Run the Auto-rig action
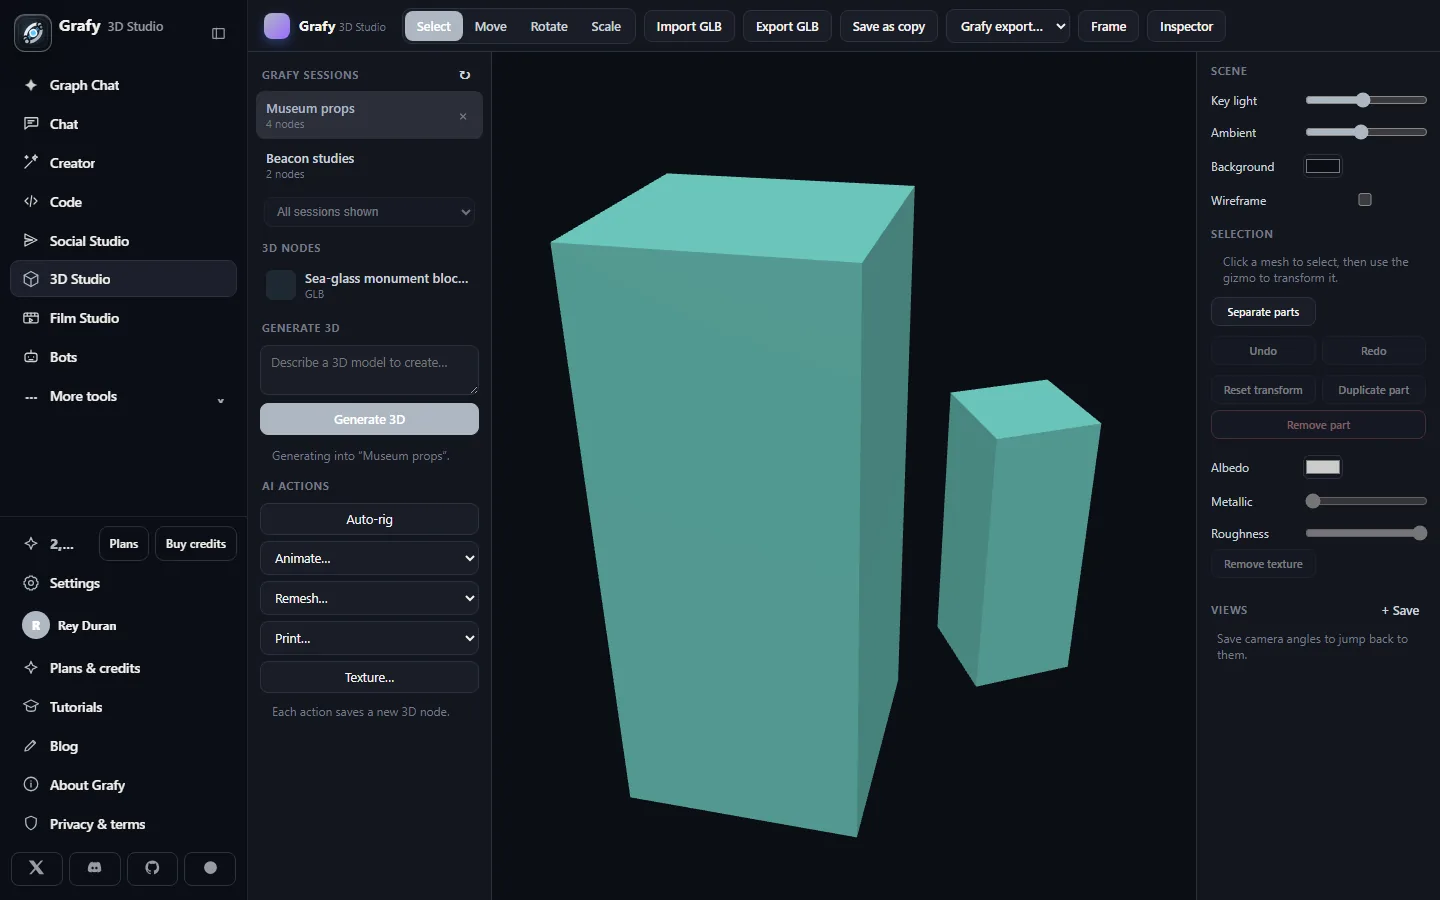 tap(369, 519)
